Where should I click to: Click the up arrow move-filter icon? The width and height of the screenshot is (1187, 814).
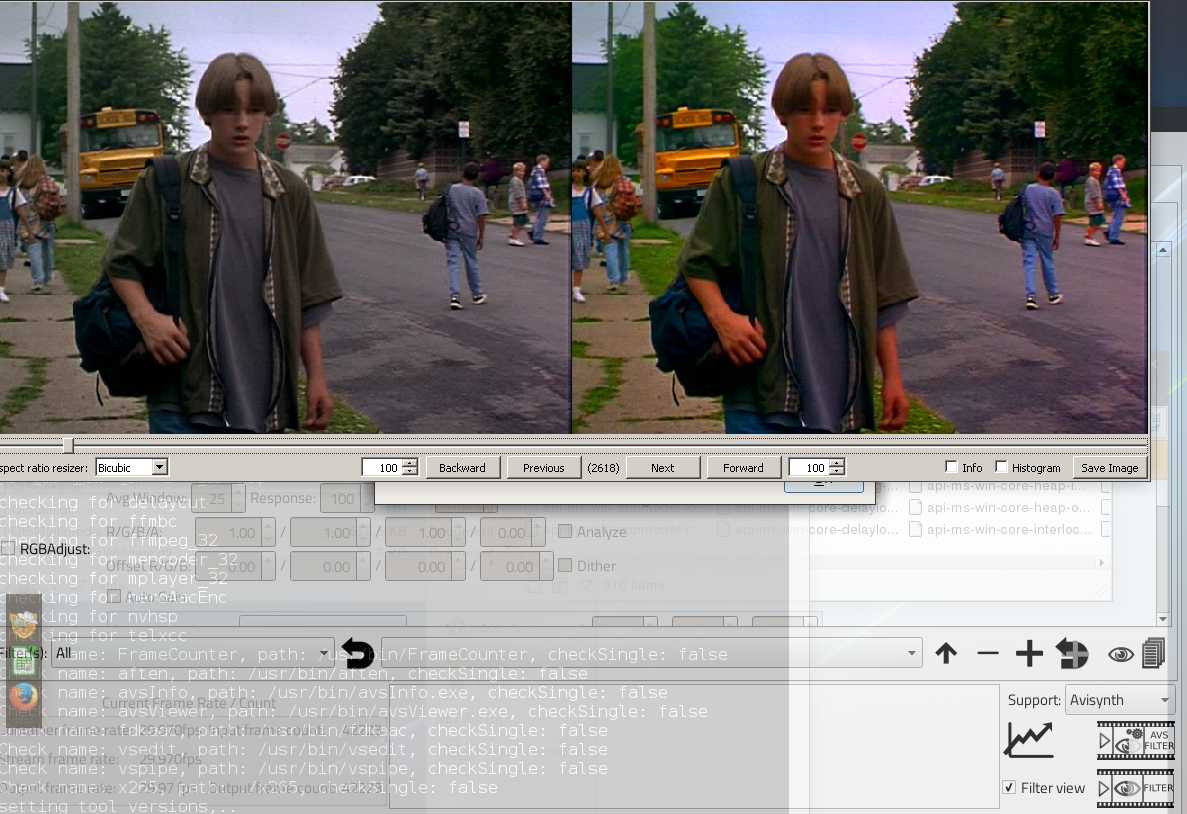[x=946, y=654]
